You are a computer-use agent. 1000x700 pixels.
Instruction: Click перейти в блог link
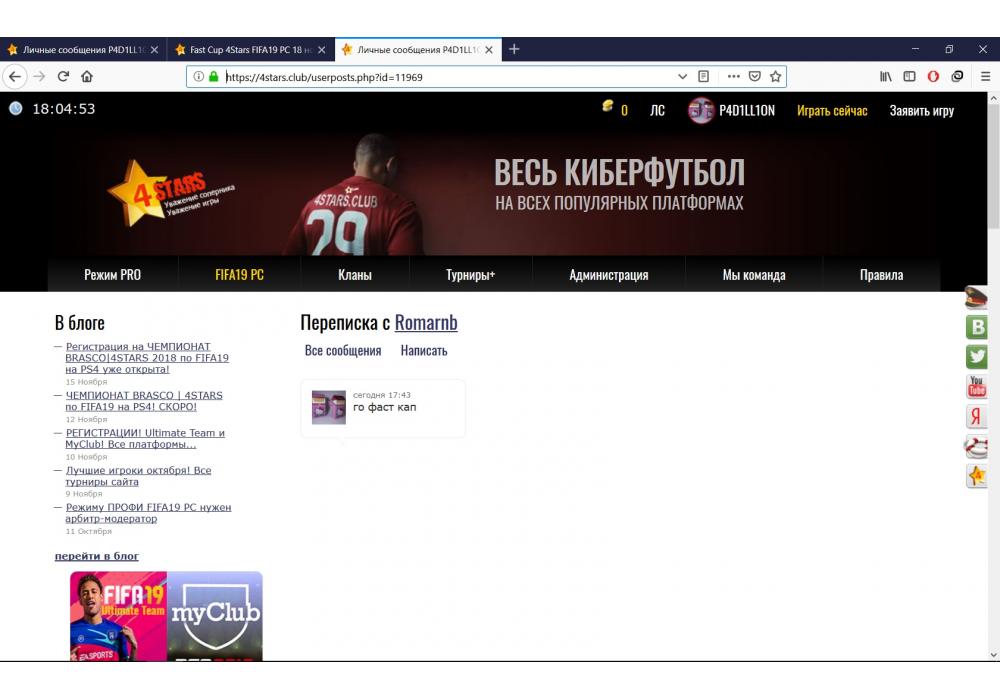(x=96, y=556)
